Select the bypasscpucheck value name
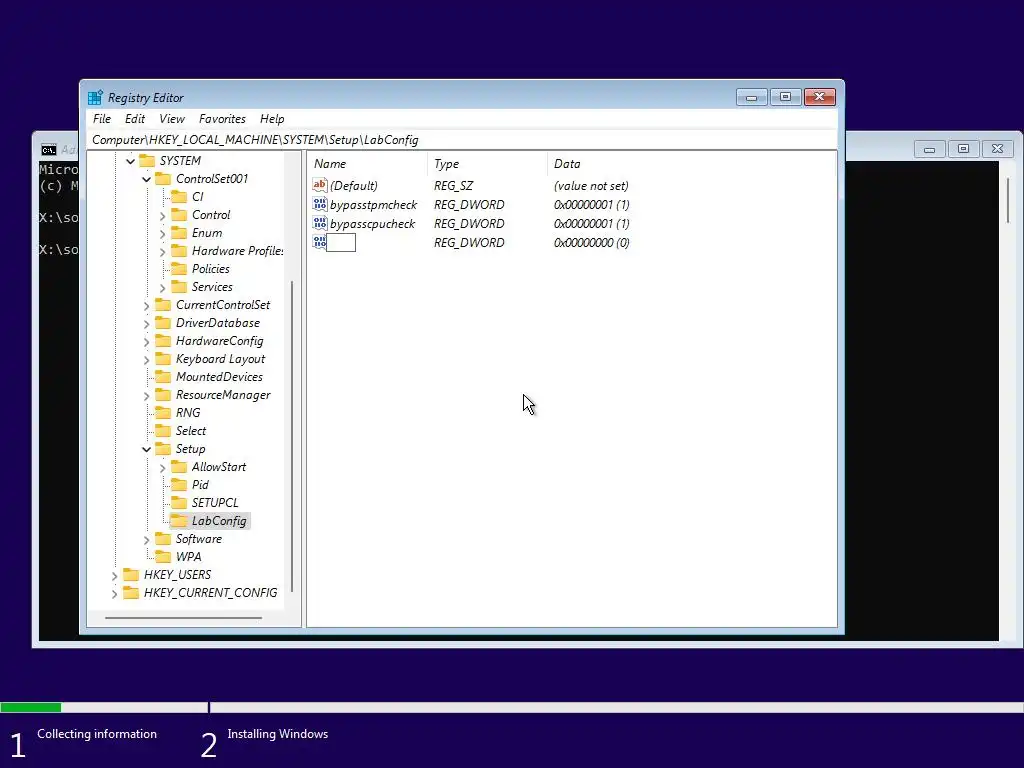The height and width of the screenshot is (768, 1024). coord(372,224)
